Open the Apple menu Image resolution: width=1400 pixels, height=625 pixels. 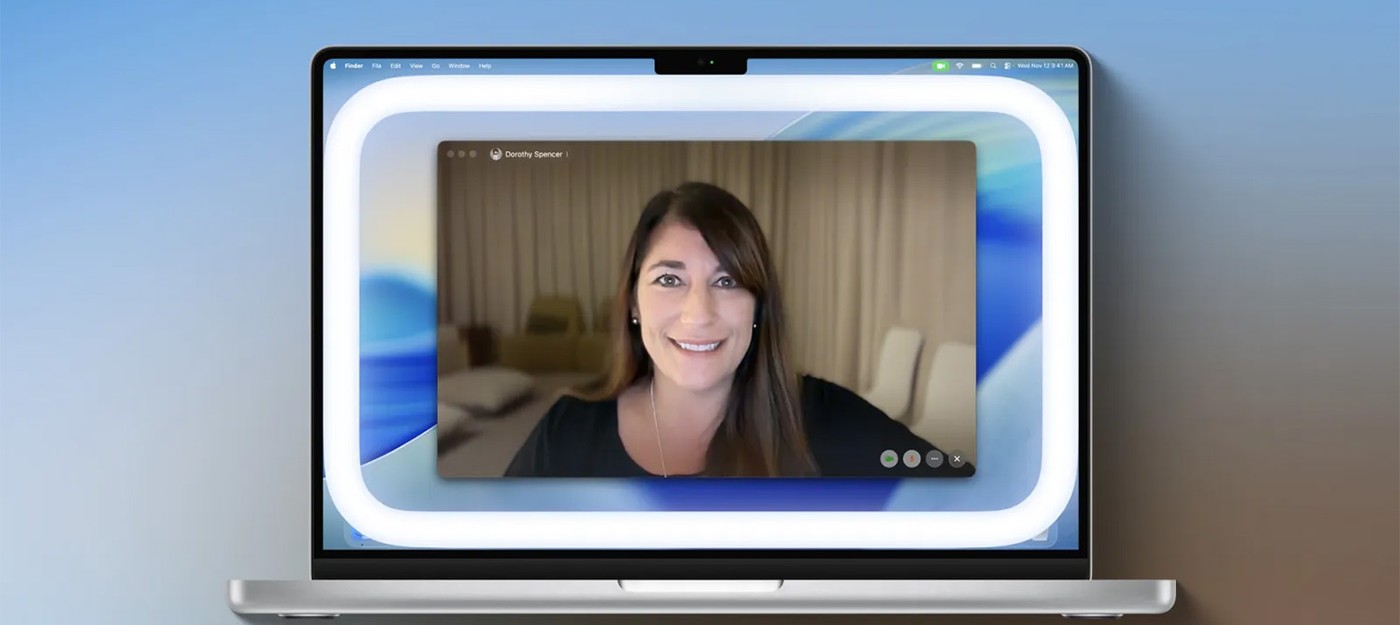(334, 66)
